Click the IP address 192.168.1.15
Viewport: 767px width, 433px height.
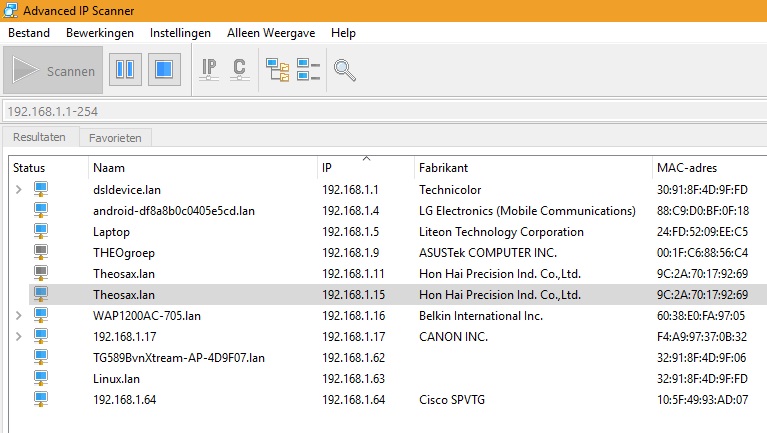[x=353, y=295]
